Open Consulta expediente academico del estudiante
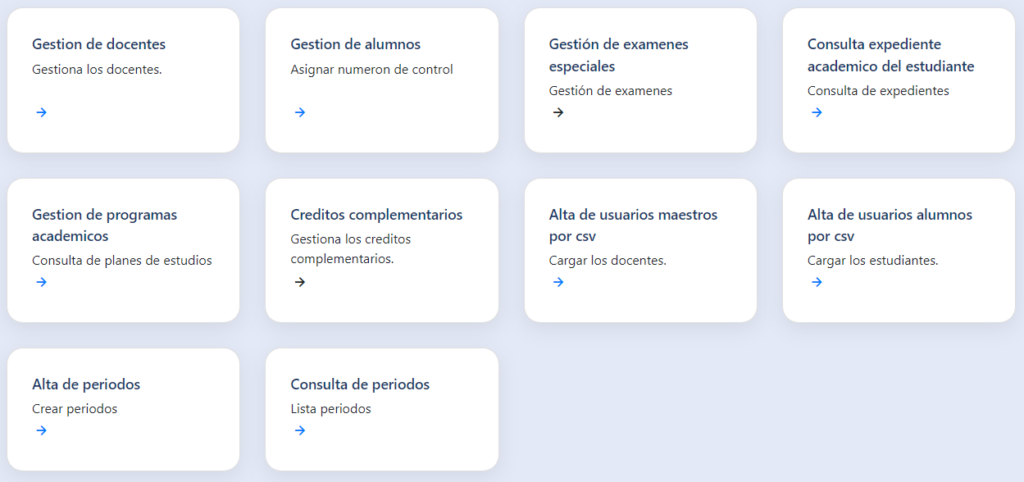 (890, 55)
